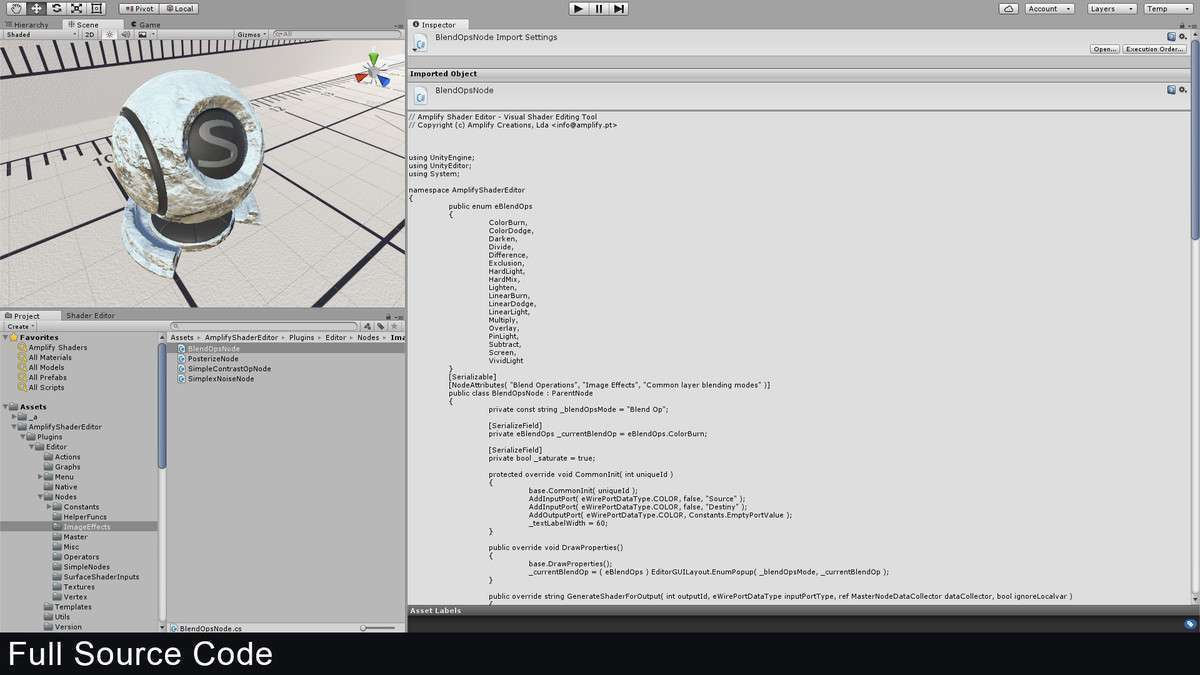Select the Rect transform tool
Viewport: 1200px width, 675px height.
[97, 8]
